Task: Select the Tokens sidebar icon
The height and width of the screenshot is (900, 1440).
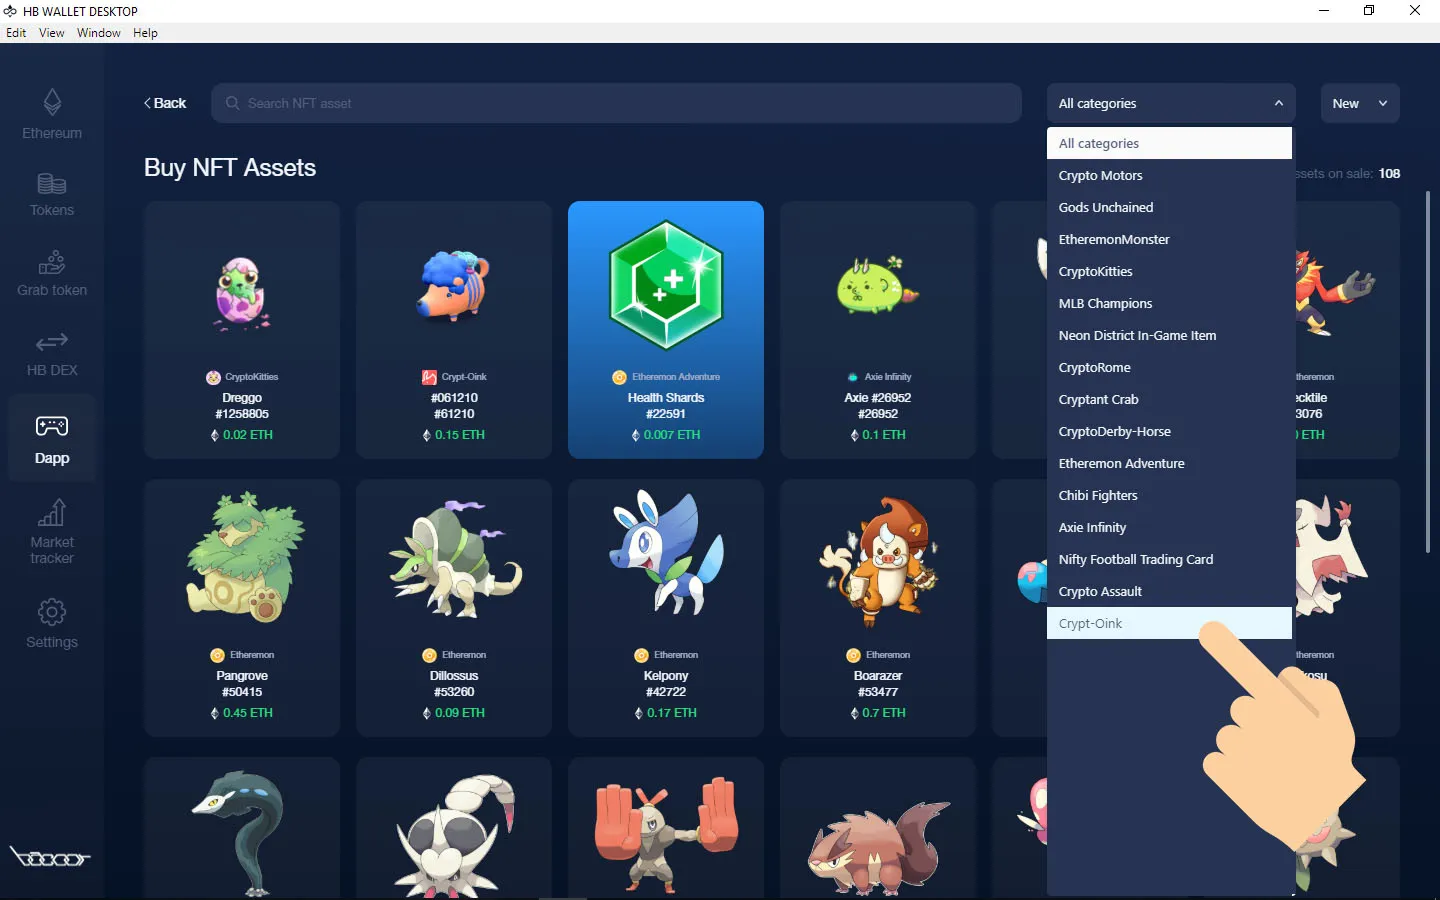Action: [x=52, y=185]
